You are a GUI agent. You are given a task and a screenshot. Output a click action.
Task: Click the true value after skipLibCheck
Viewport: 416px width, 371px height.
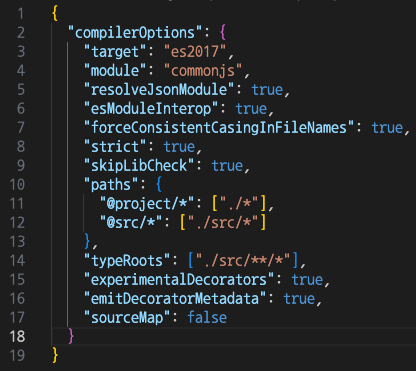[x=227, y=166]
